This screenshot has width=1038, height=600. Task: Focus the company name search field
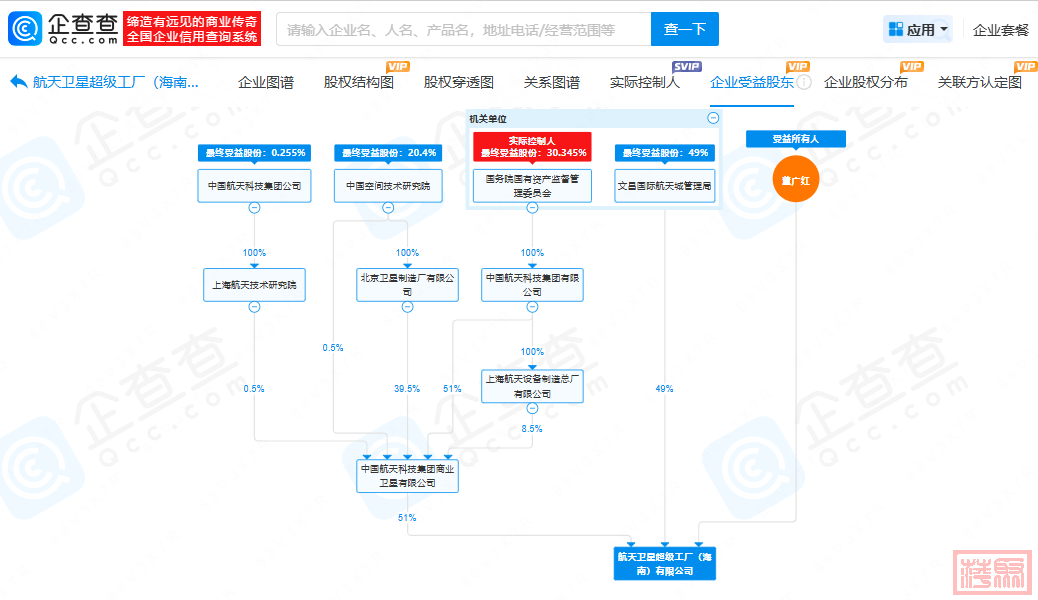(464, 29)
